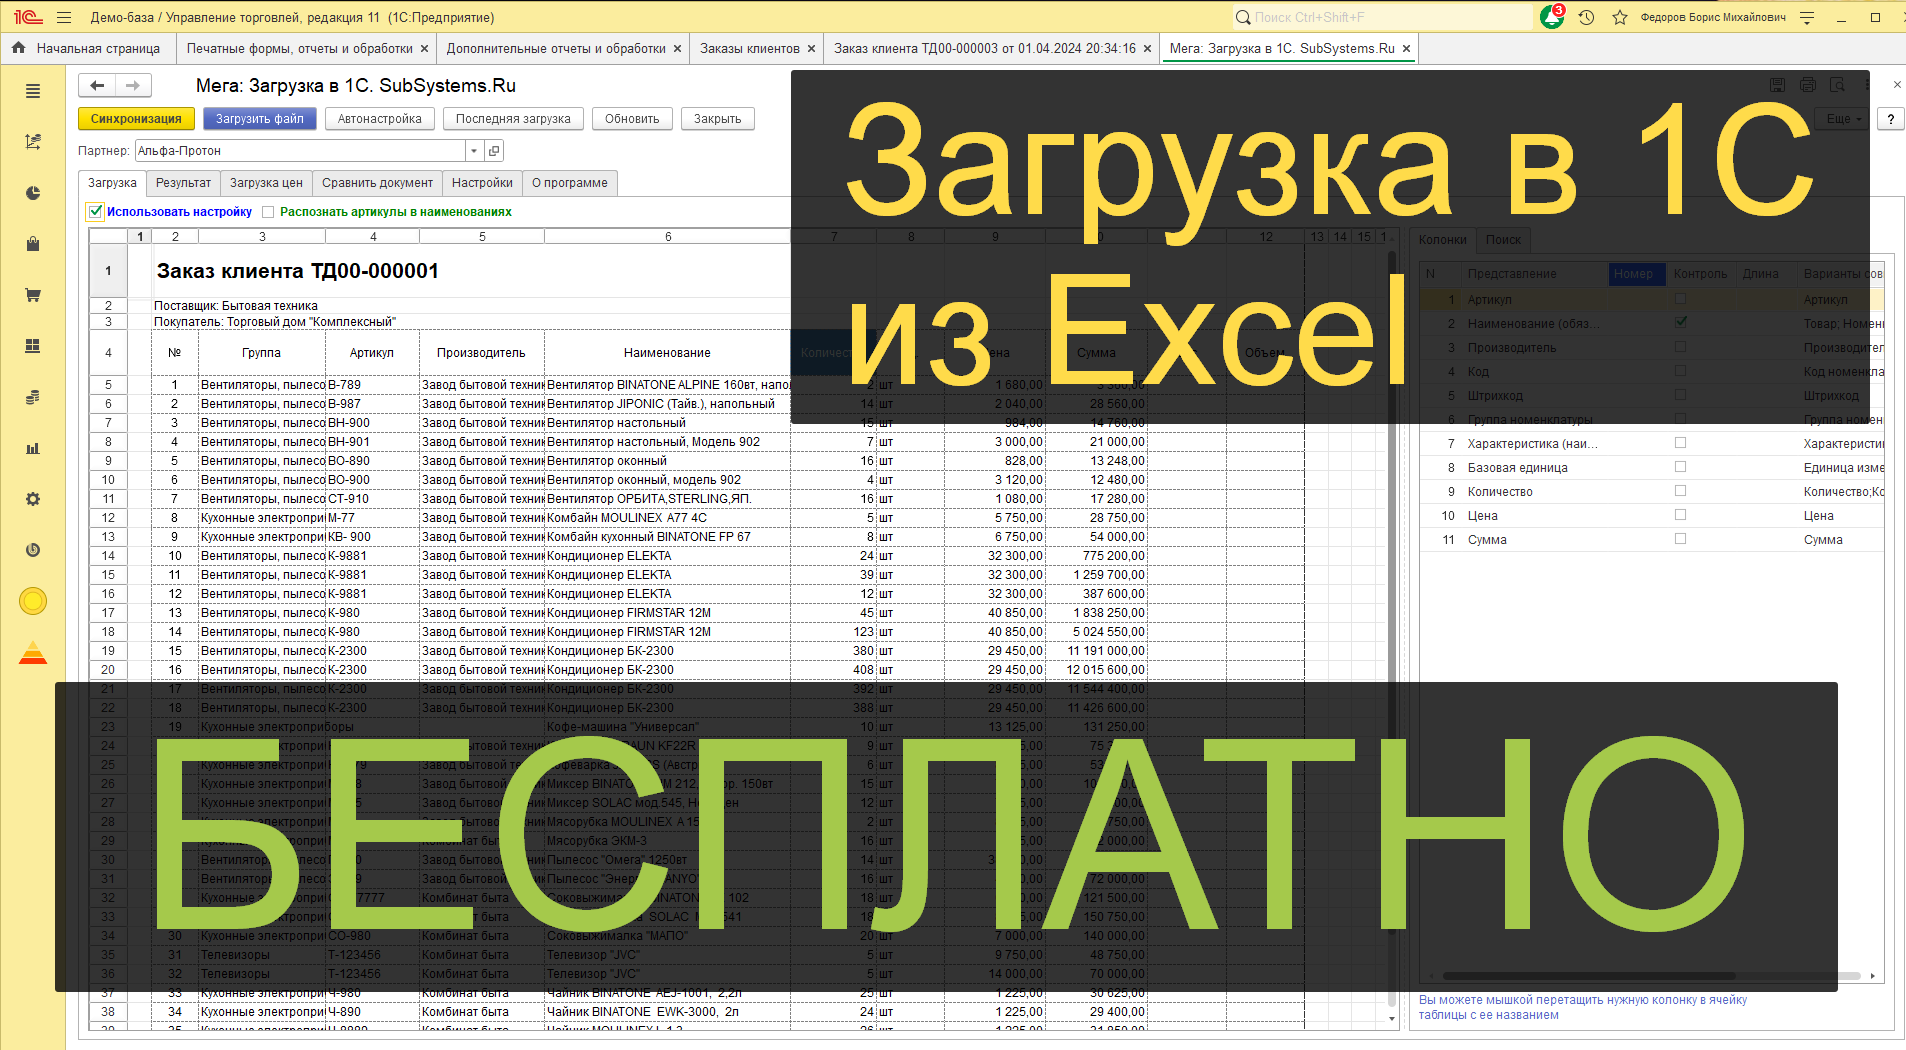Click the 1C logo icon in the title bar
Viewport: 1906px width, 1050px height.
point(28,17)
